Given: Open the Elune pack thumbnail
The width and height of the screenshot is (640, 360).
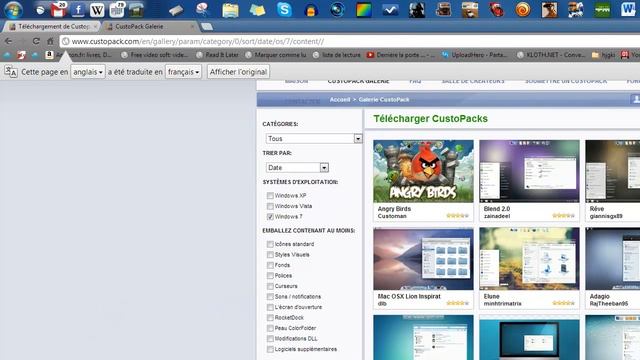Looking at the screenshot, I should 529,259.
